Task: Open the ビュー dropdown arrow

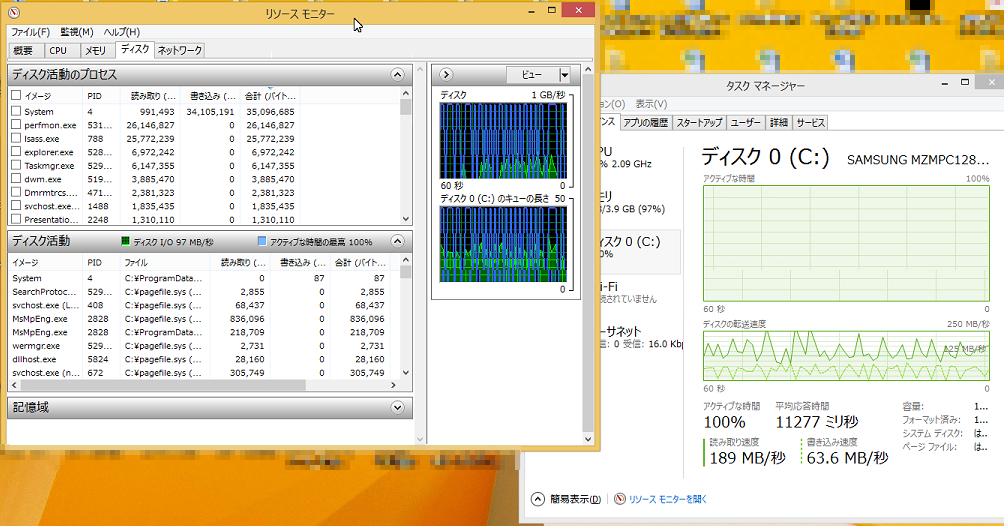Action: coord(565,75)
